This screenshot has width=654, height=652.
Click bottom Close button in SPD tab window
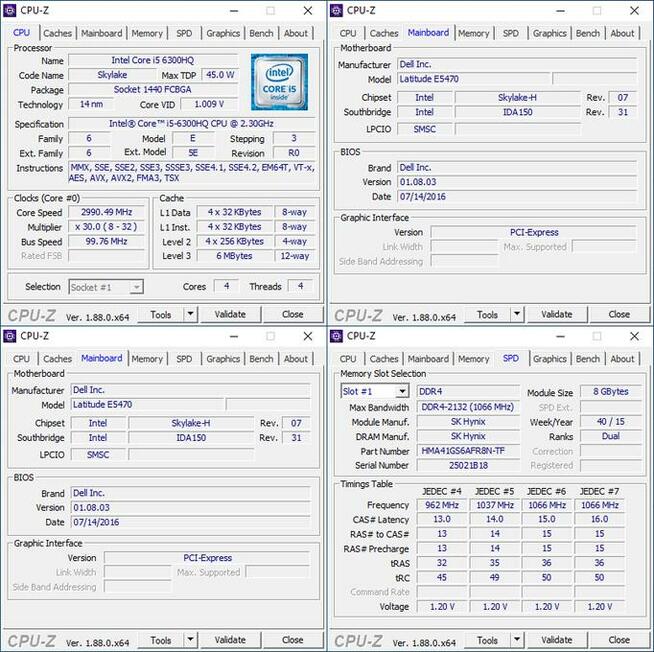click(619, 639)
